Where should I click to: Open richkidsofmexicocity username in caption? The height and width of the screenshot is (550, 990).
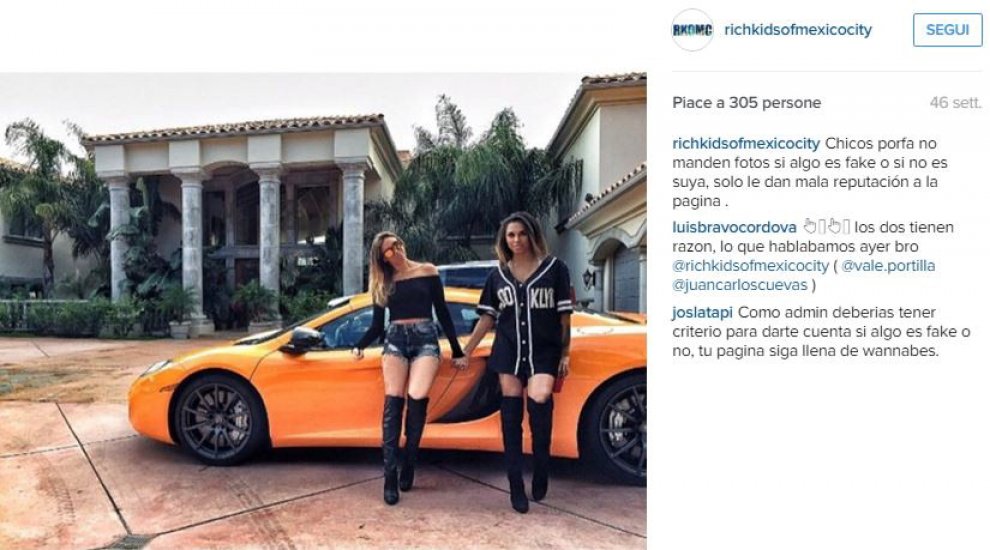746,143
